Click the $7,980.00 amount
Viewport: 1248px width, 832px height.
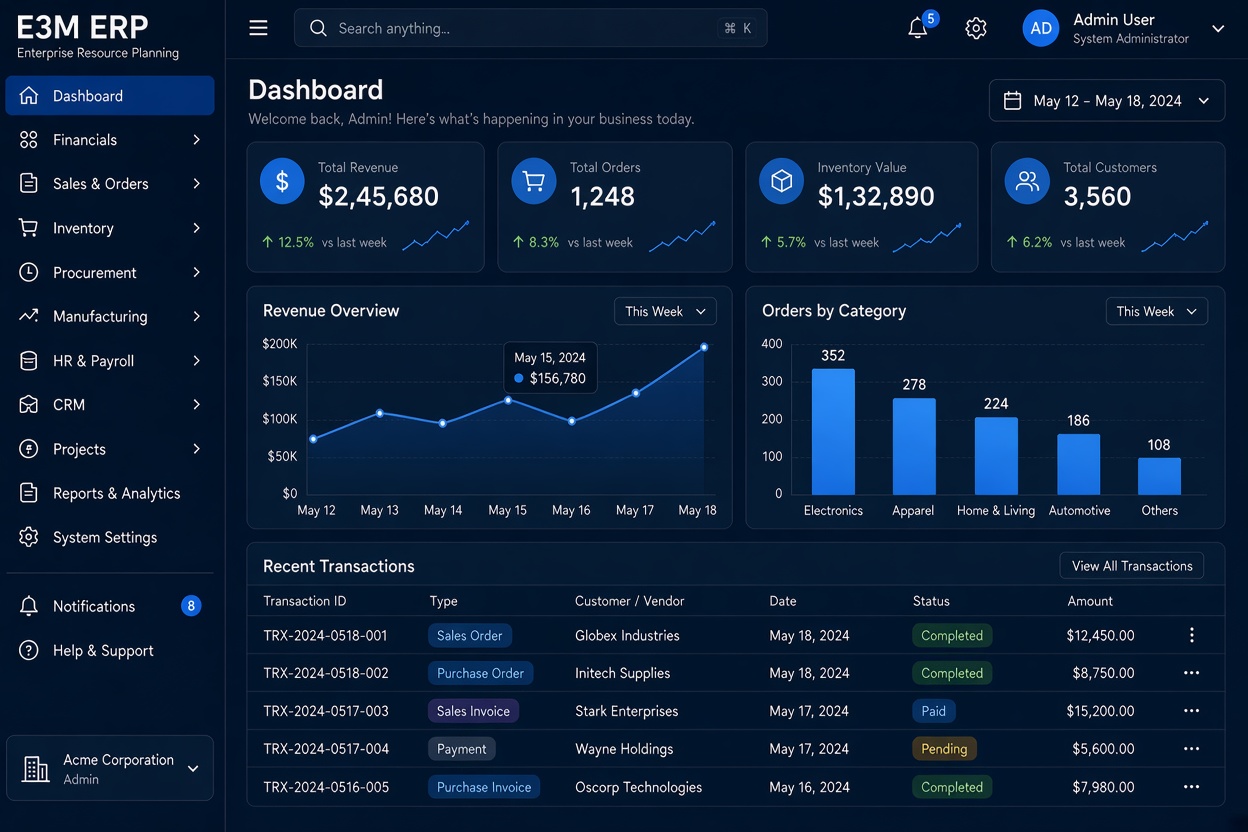point(1103,787)
